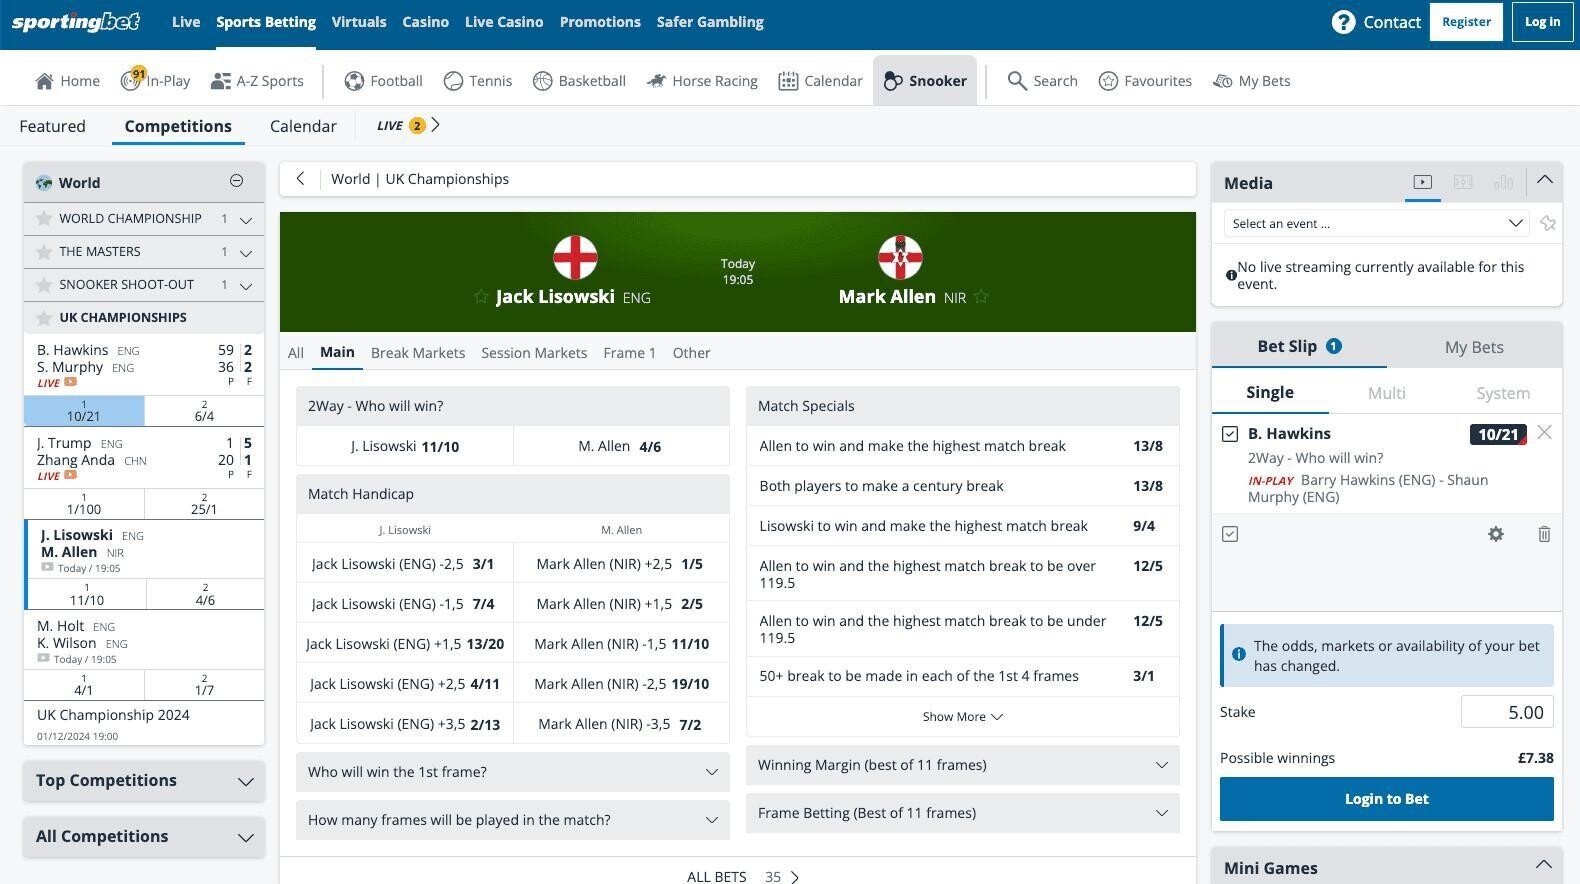Select J. Lisowski 11/10 in 2Way market

pyautogui.click(x=405, y=446)
